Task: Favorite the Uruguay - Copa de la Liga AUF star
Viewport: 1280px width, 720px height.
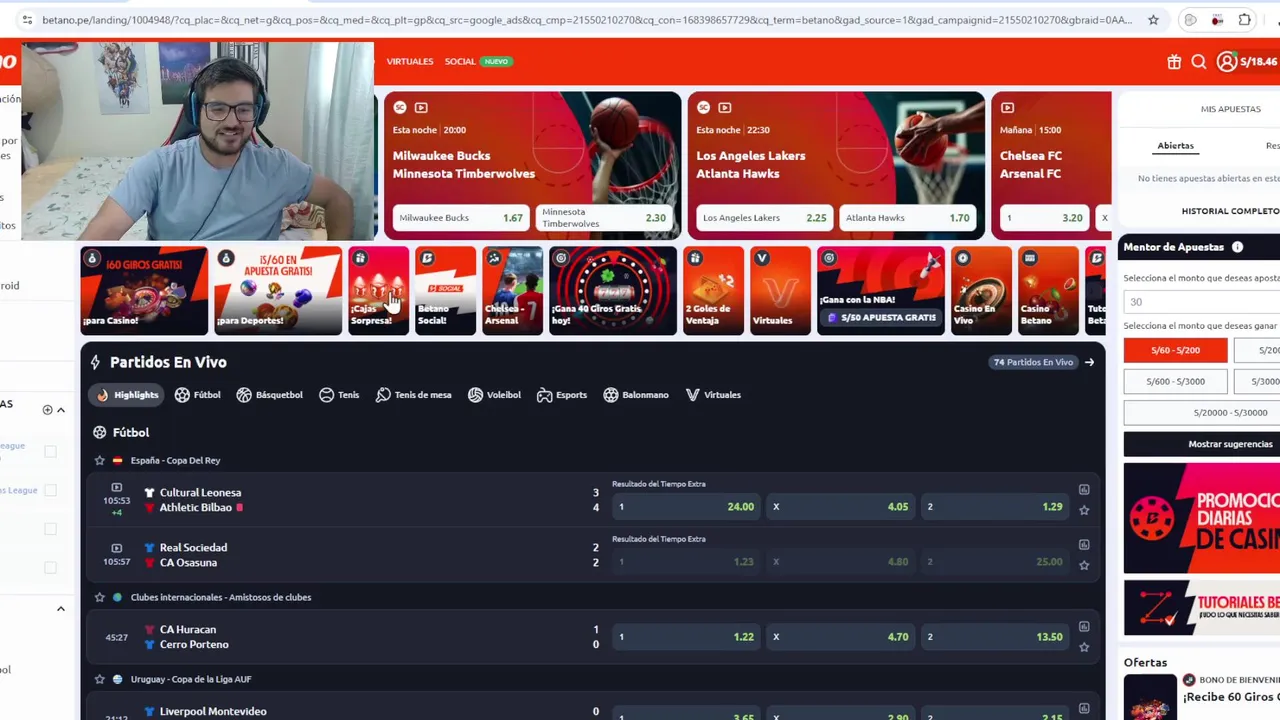Action: pyautogui.click(x=99, y=679)
